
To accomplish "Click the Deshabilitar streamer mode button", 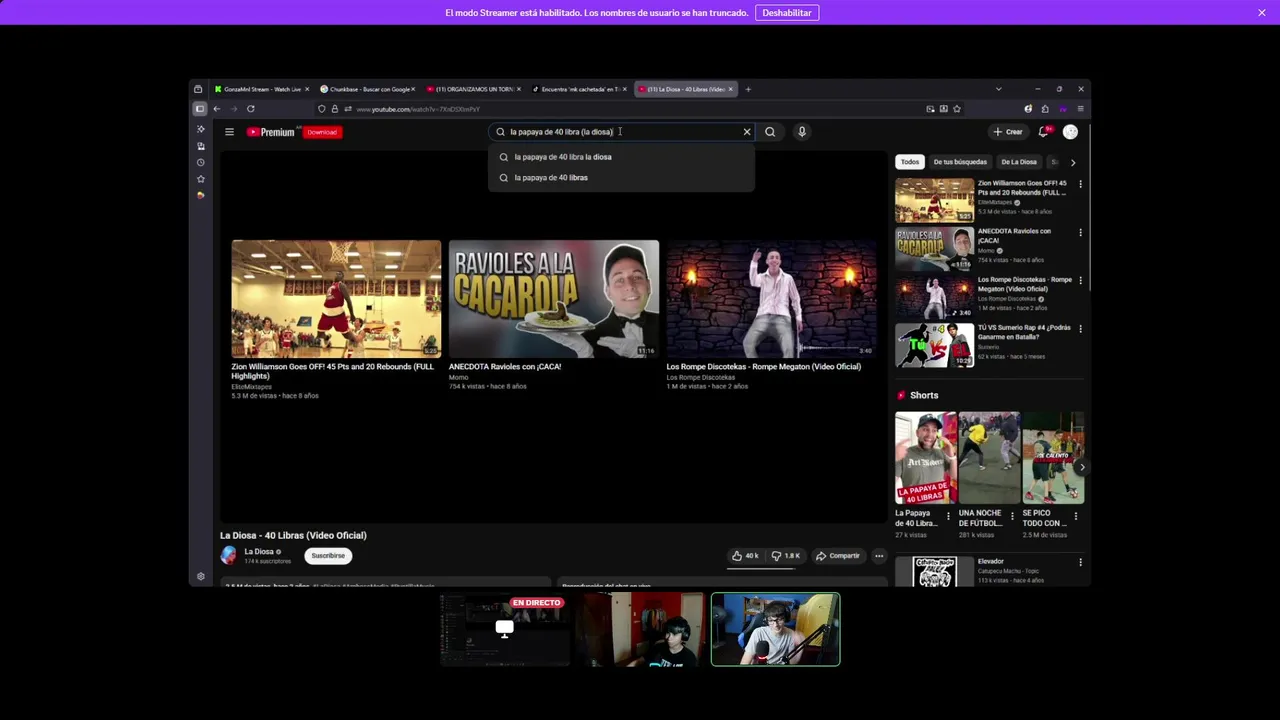I will point(787,13).
